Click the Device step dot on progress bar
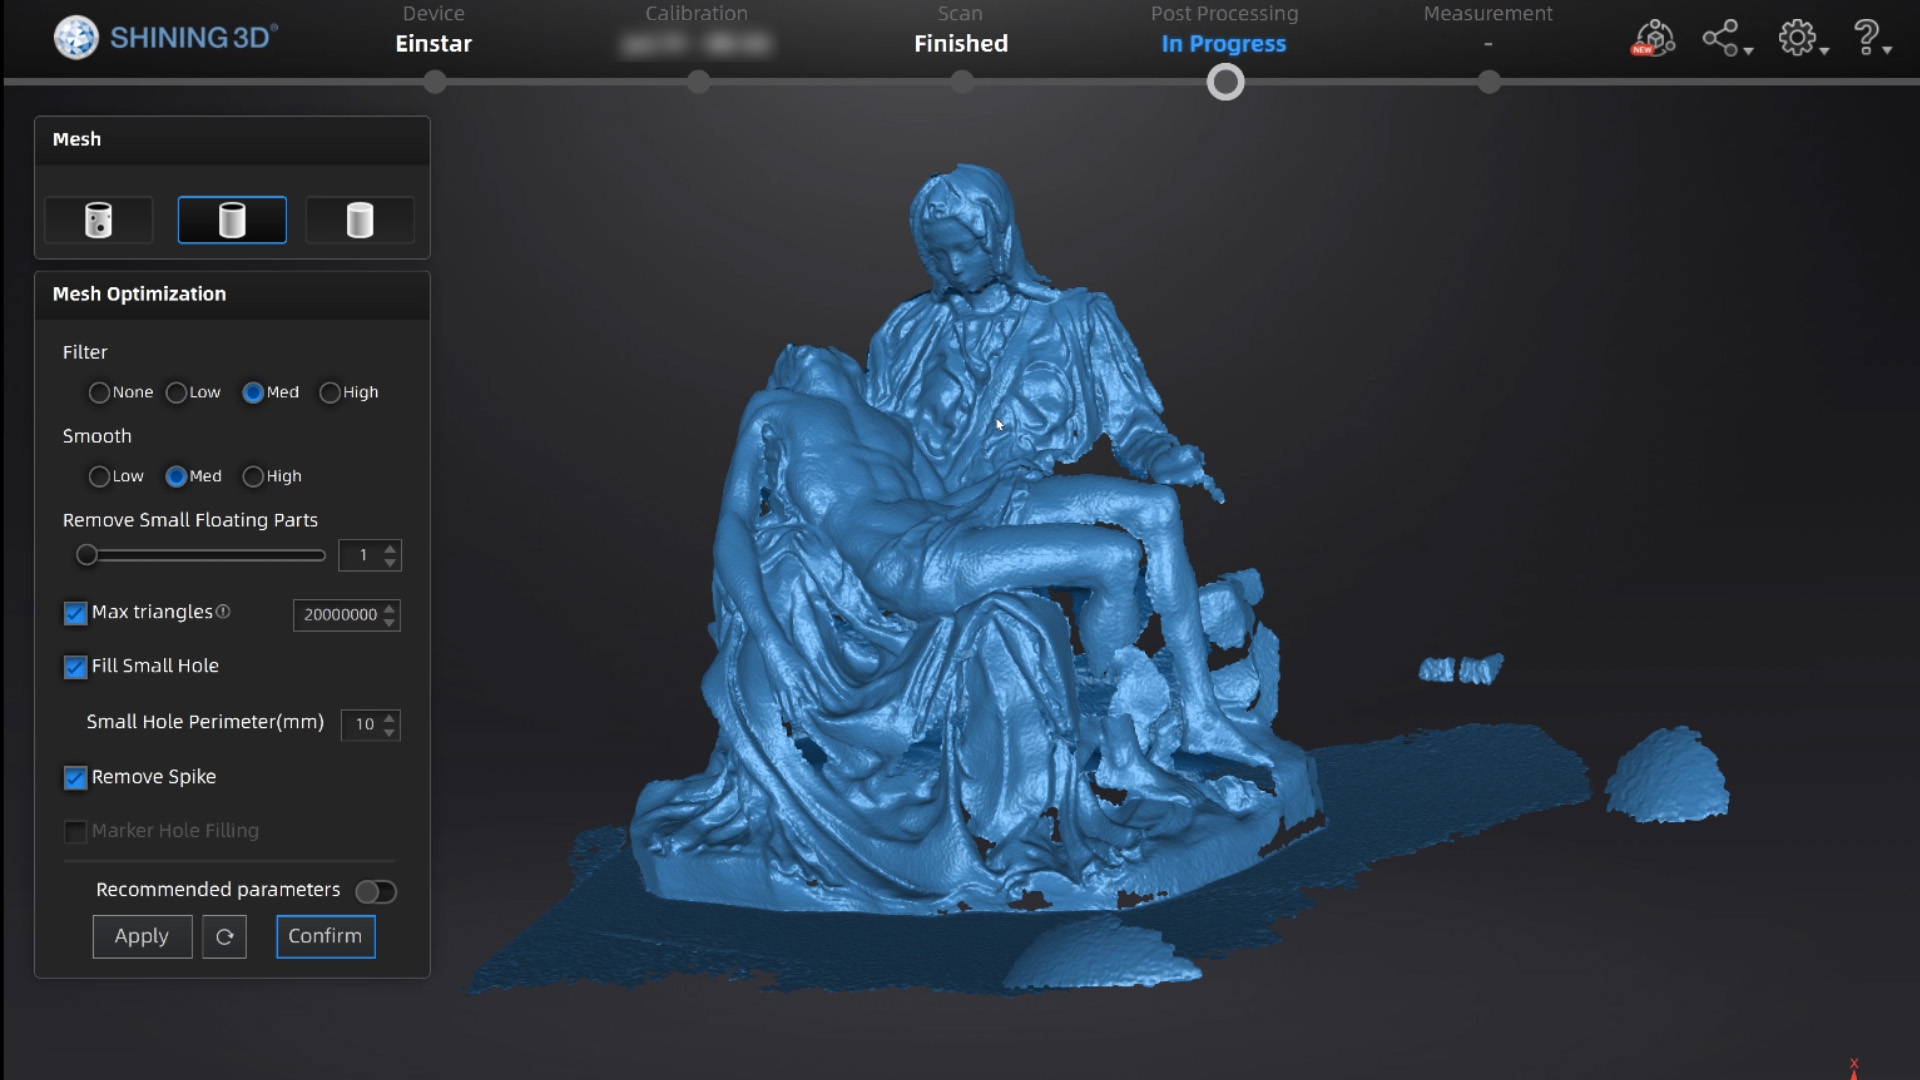The height and width of the screenshot is (1080, 1920). [434, 82]
